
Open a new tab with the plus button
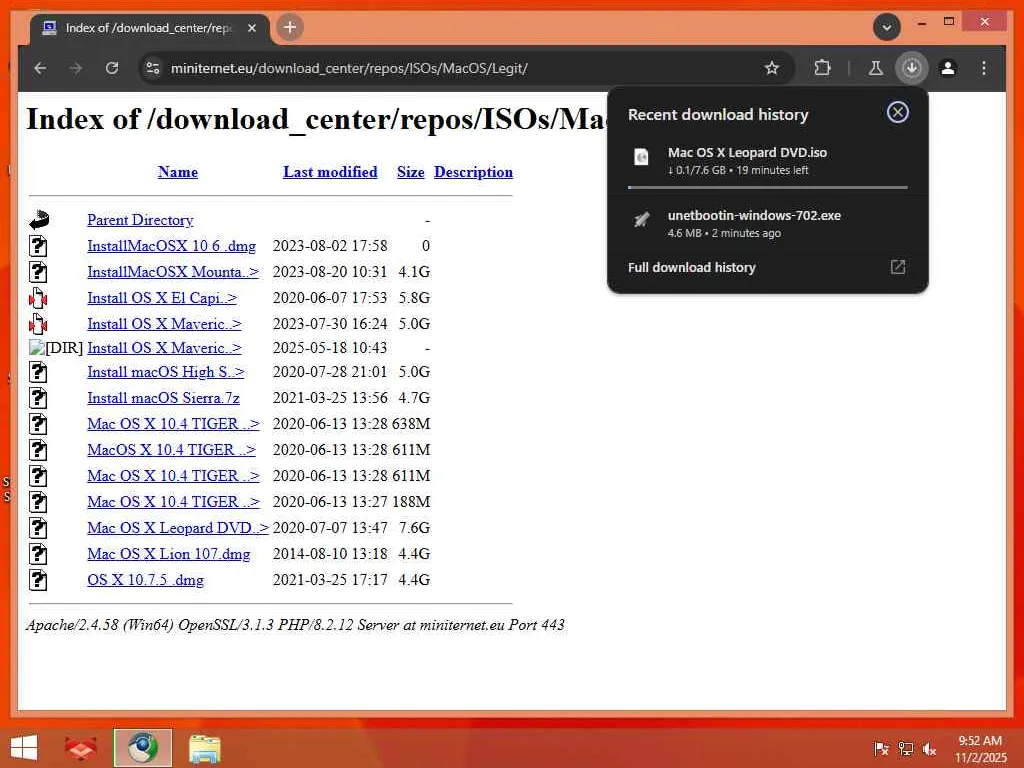point(290,27)
